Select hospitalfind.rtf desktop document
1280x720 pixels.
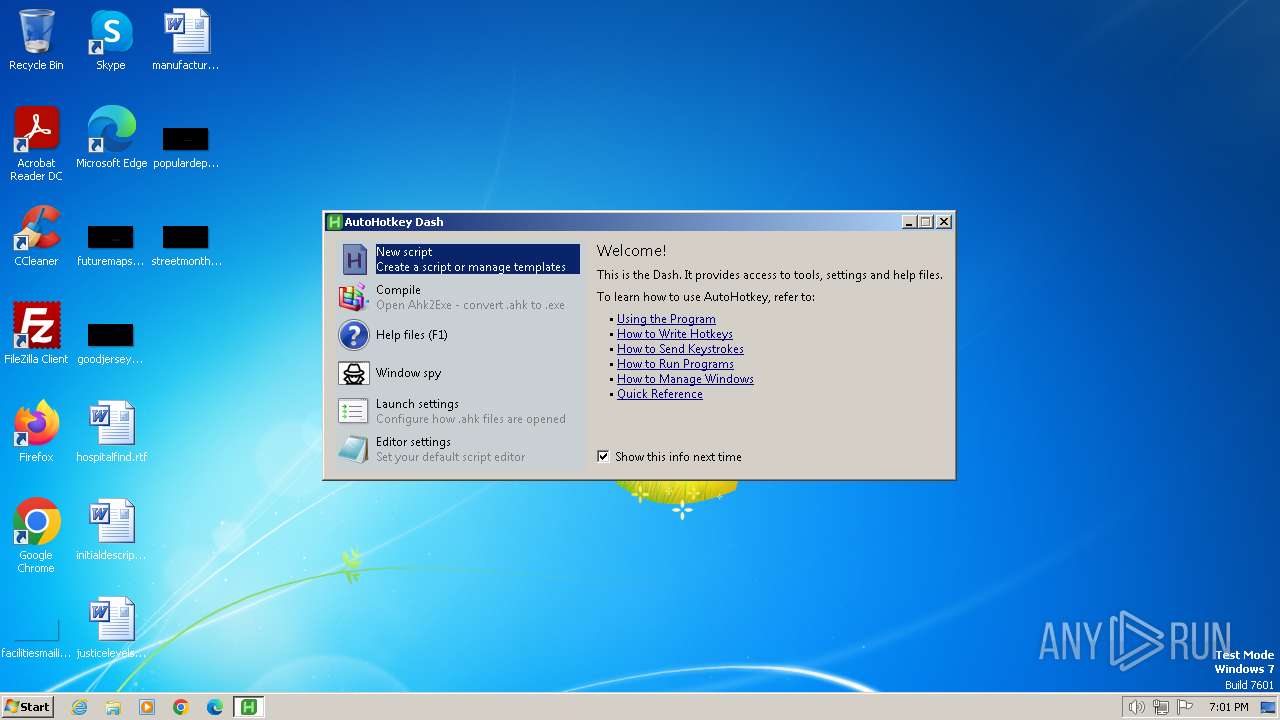point(111,432)
